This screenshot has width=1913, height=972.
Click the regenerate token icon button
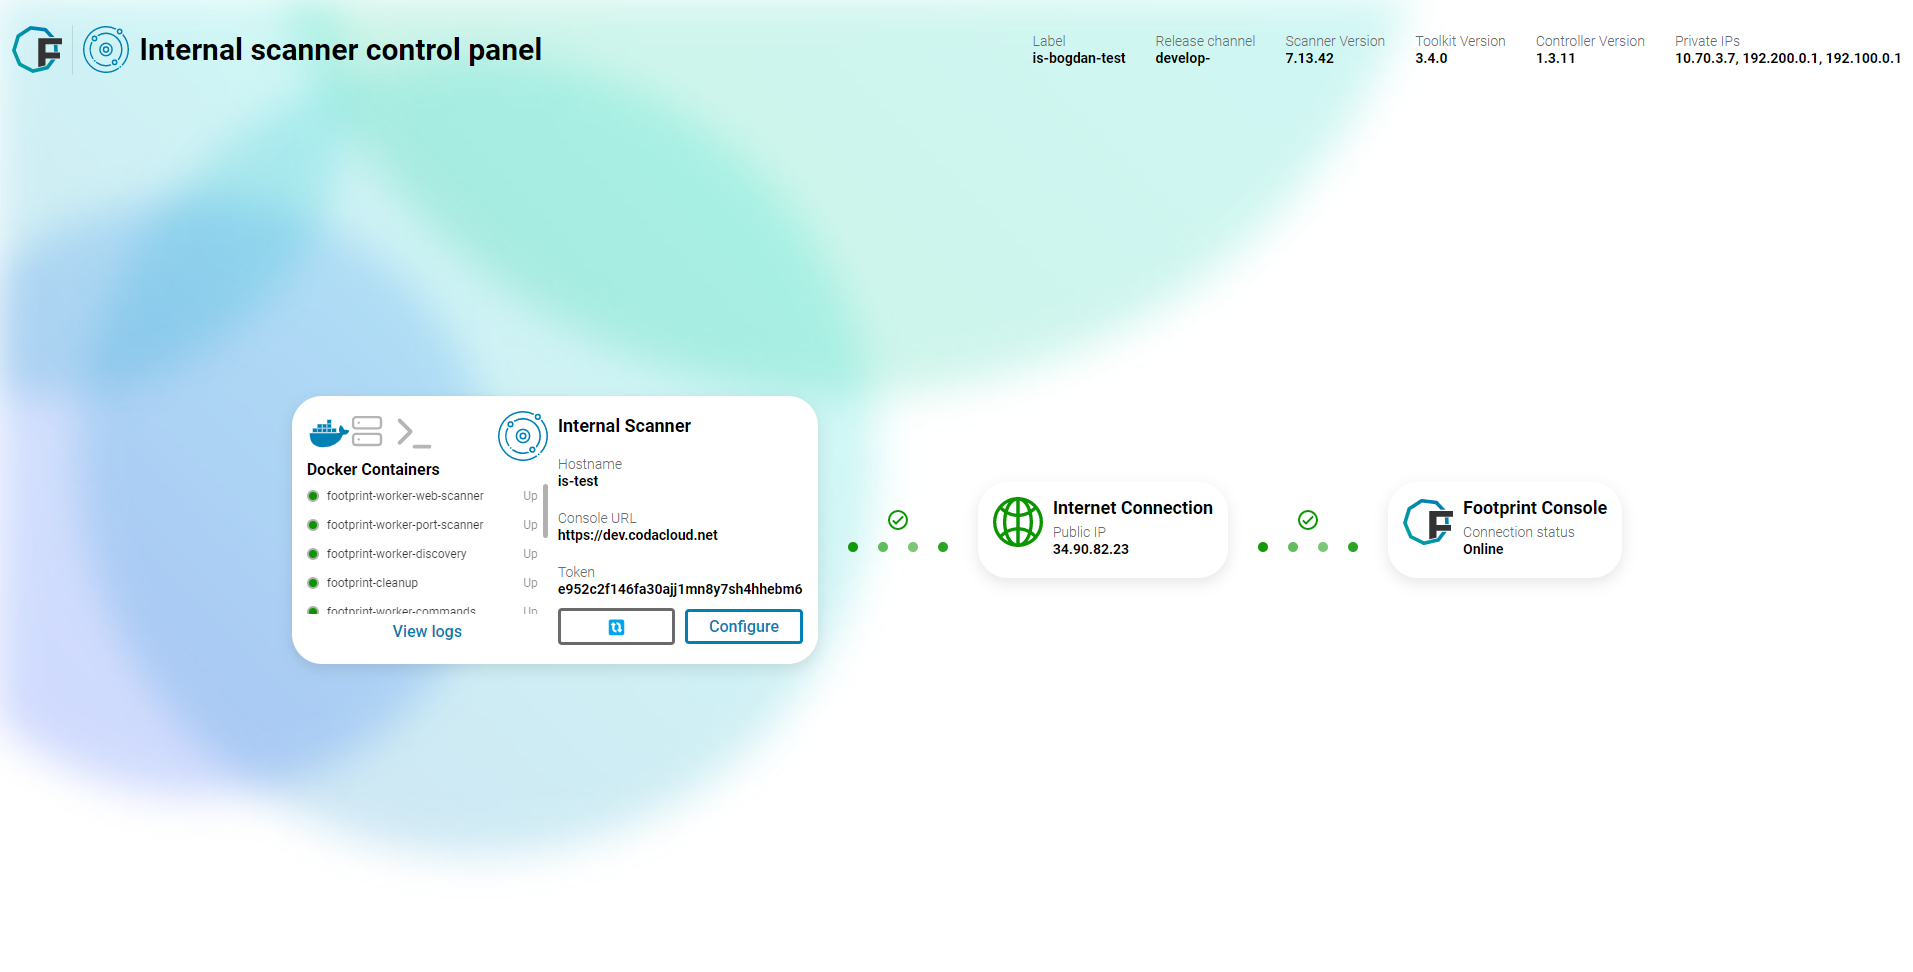(x=615, y=626)
